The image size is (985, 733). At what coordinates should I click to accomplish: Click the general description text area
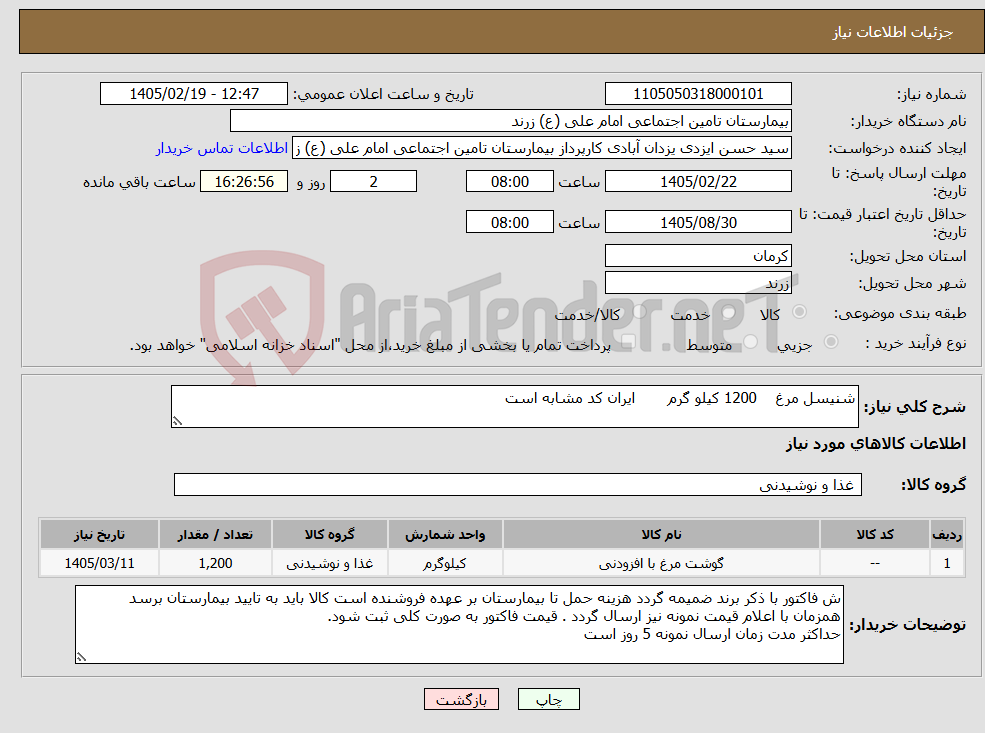514,406
